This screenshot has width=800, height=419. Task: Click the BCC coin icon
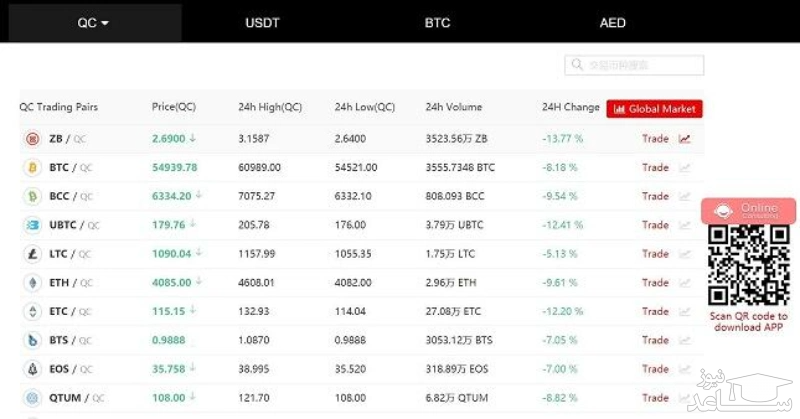(31, 197)
